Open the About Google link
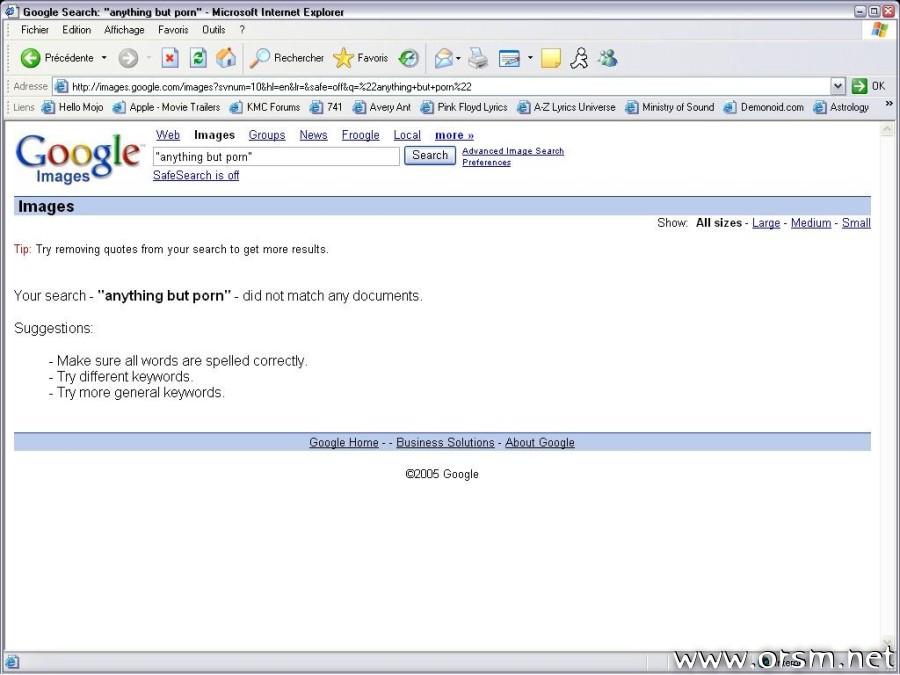Image resolution: width=900 pixels, height=675 pixels. pos(540,443)
